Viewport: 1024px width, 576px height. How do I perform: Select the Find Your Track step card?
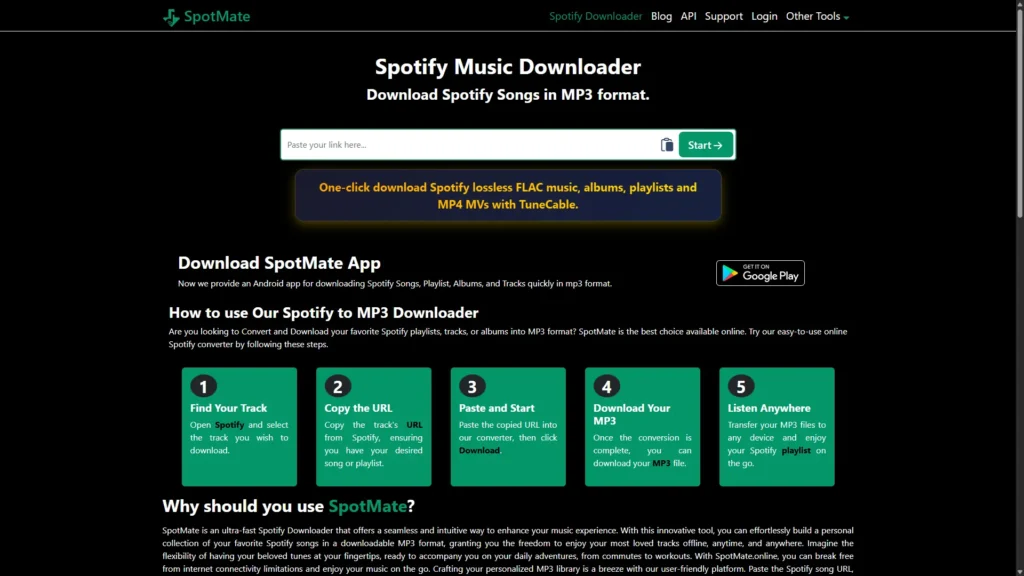pyautogui.click(x=239, y=426)
